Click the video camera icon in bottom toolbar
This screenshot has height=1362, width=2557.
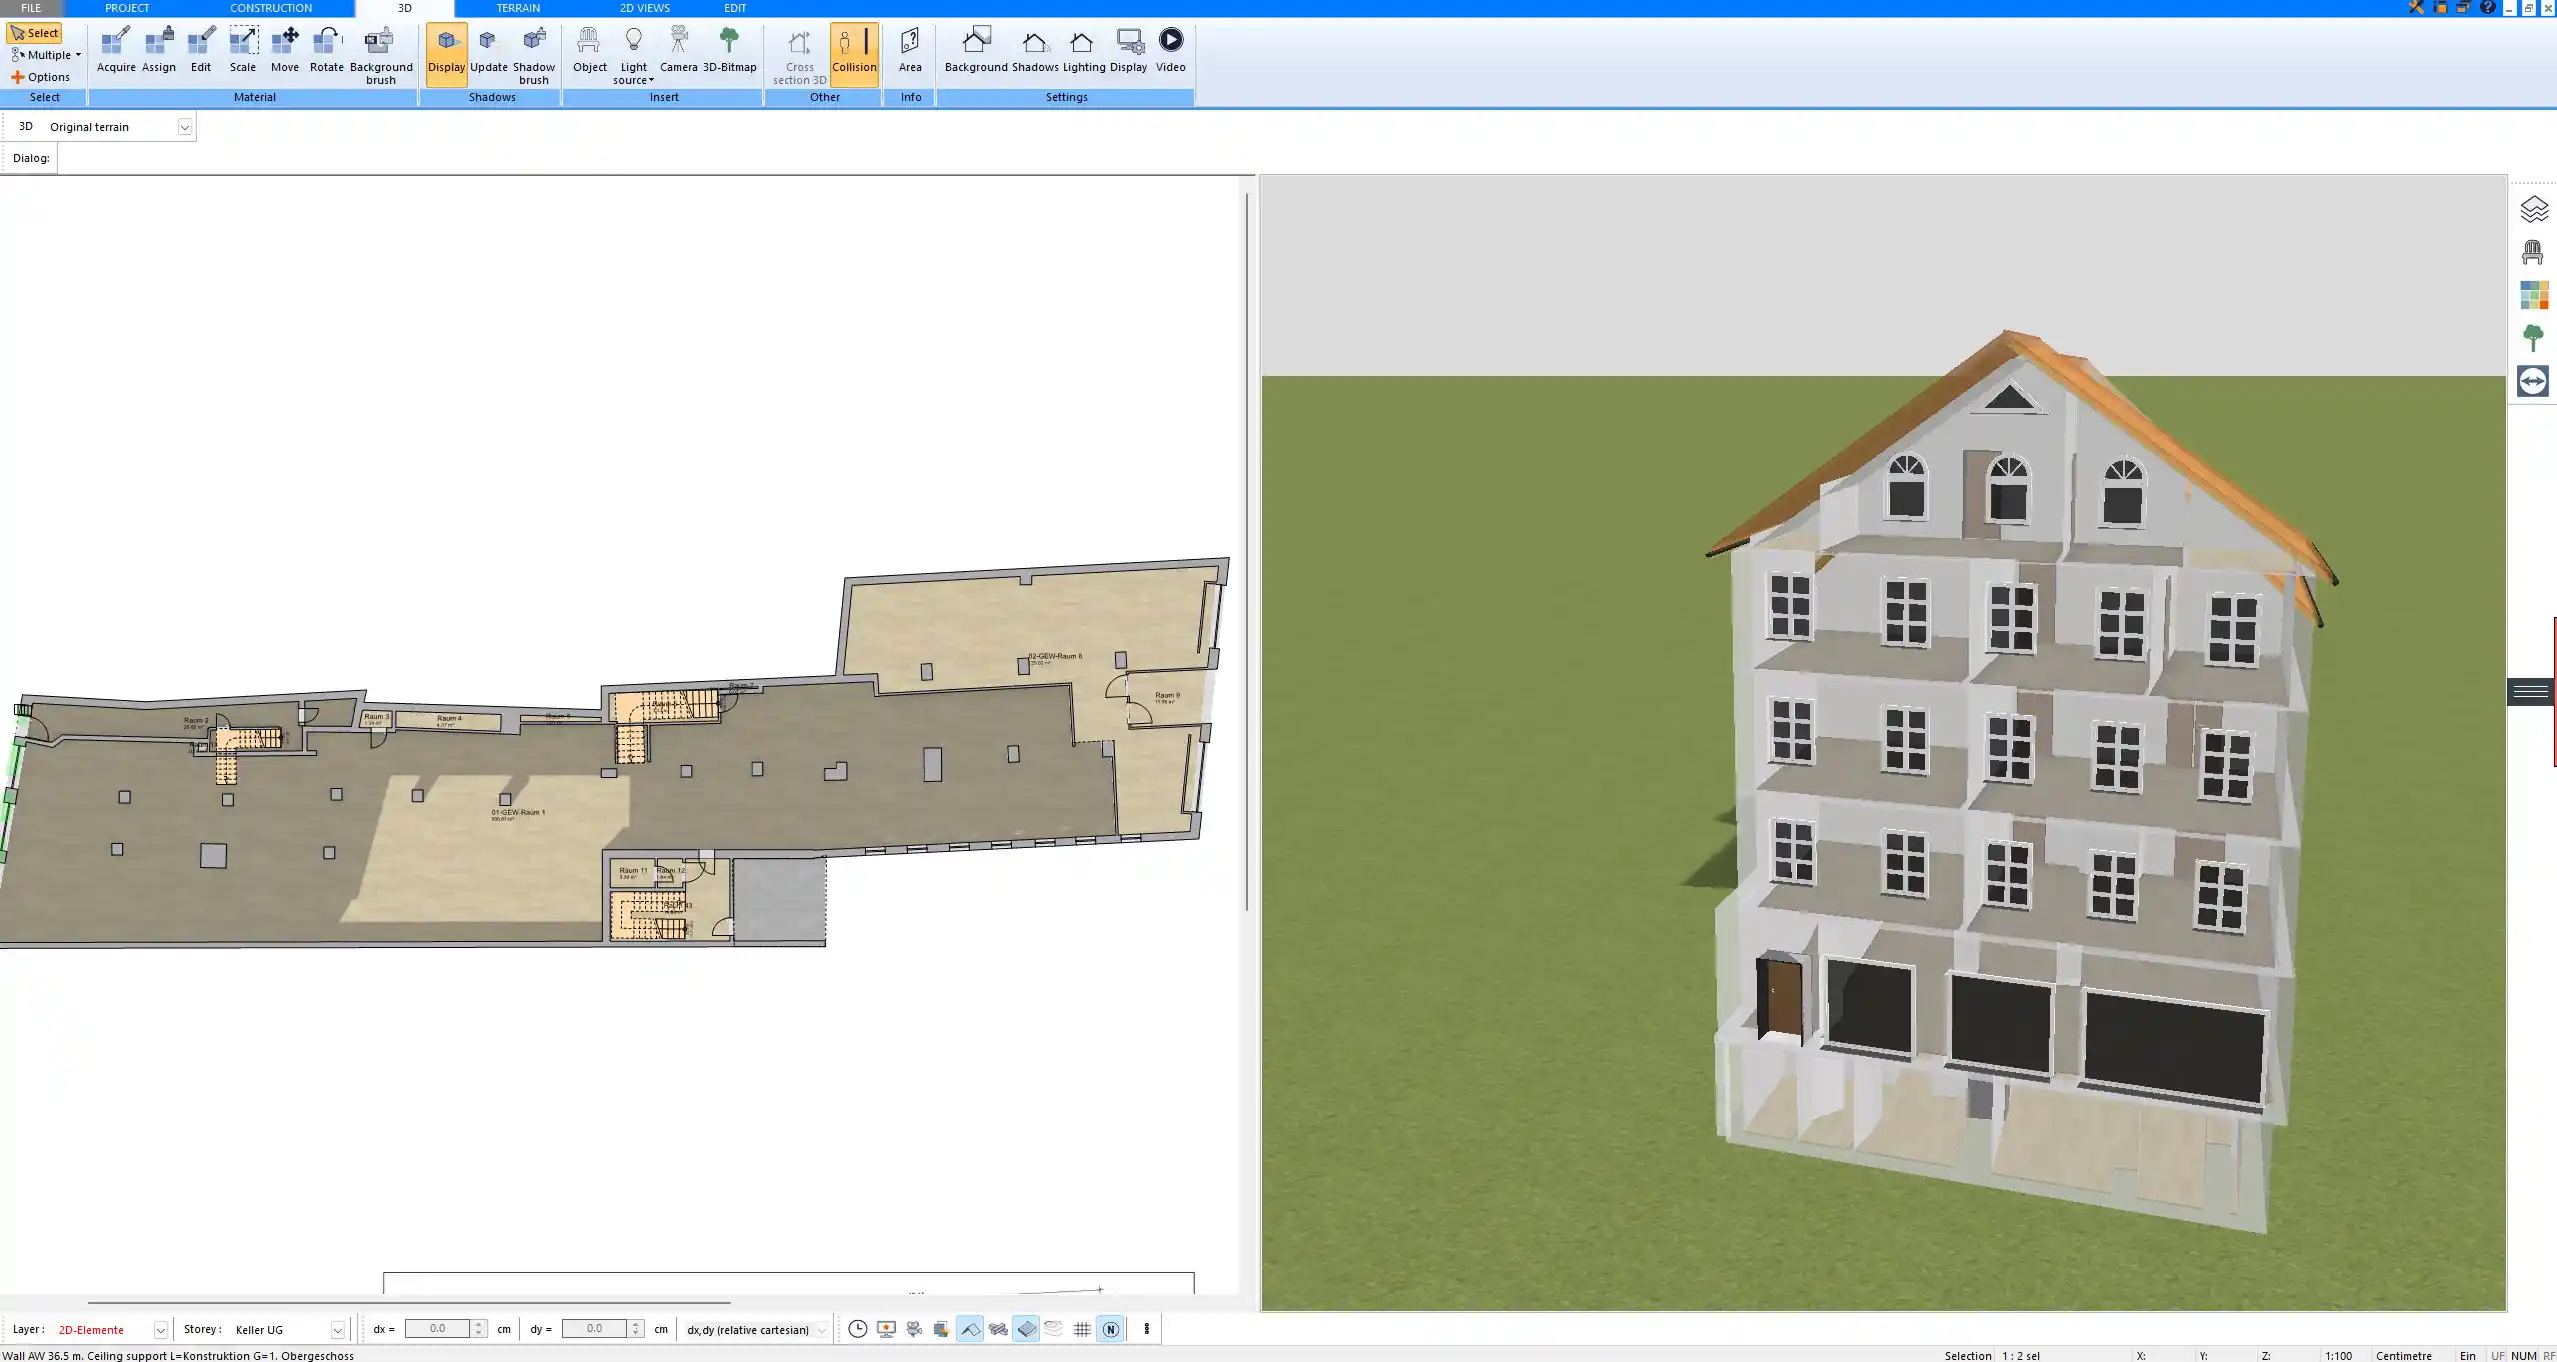click(x=914, y=1329)
